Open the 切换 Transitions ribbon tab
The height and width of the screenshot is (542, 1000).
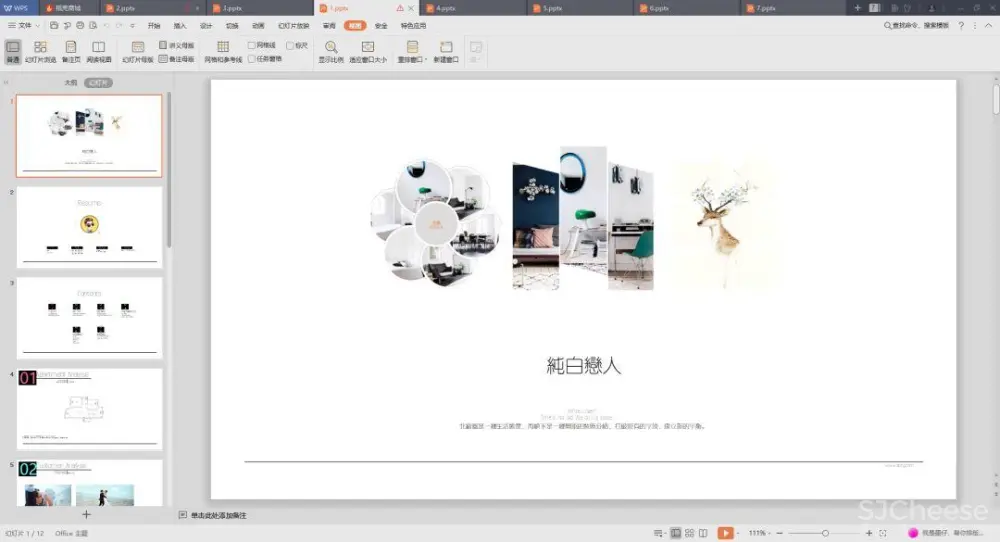pyautogui.click(x=232, y=26)
